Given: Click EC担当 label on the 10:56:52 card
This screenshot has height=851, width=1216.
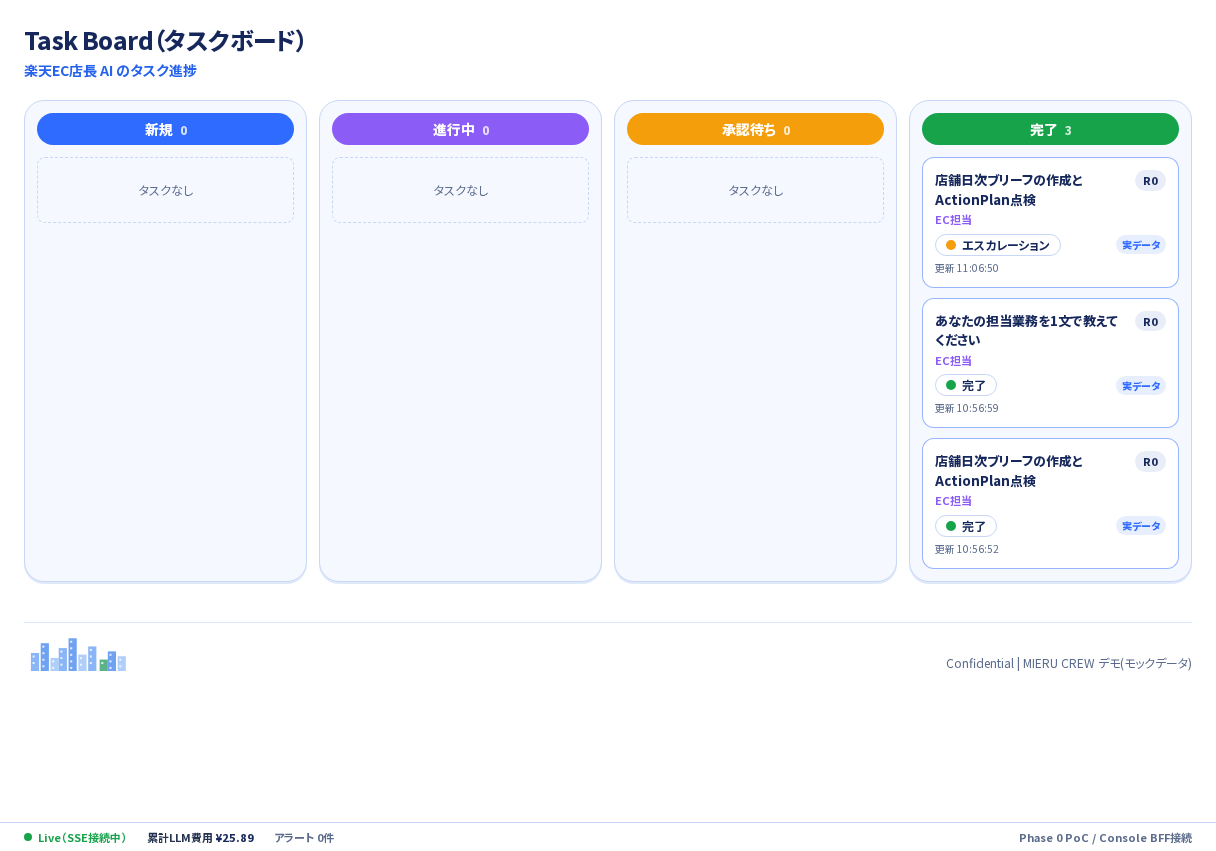Looking at the screenshot, I should tap(953, 501).
